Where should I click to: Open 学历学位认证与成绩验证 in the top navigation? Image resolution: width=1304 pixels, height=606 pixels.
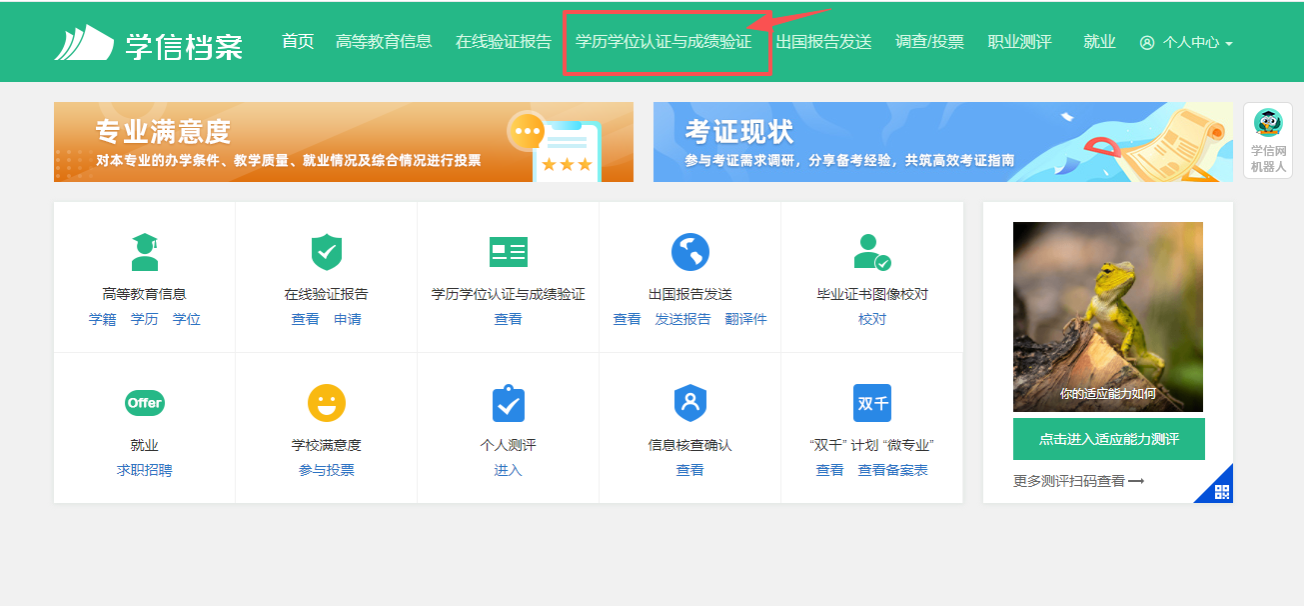click(663, 42)
